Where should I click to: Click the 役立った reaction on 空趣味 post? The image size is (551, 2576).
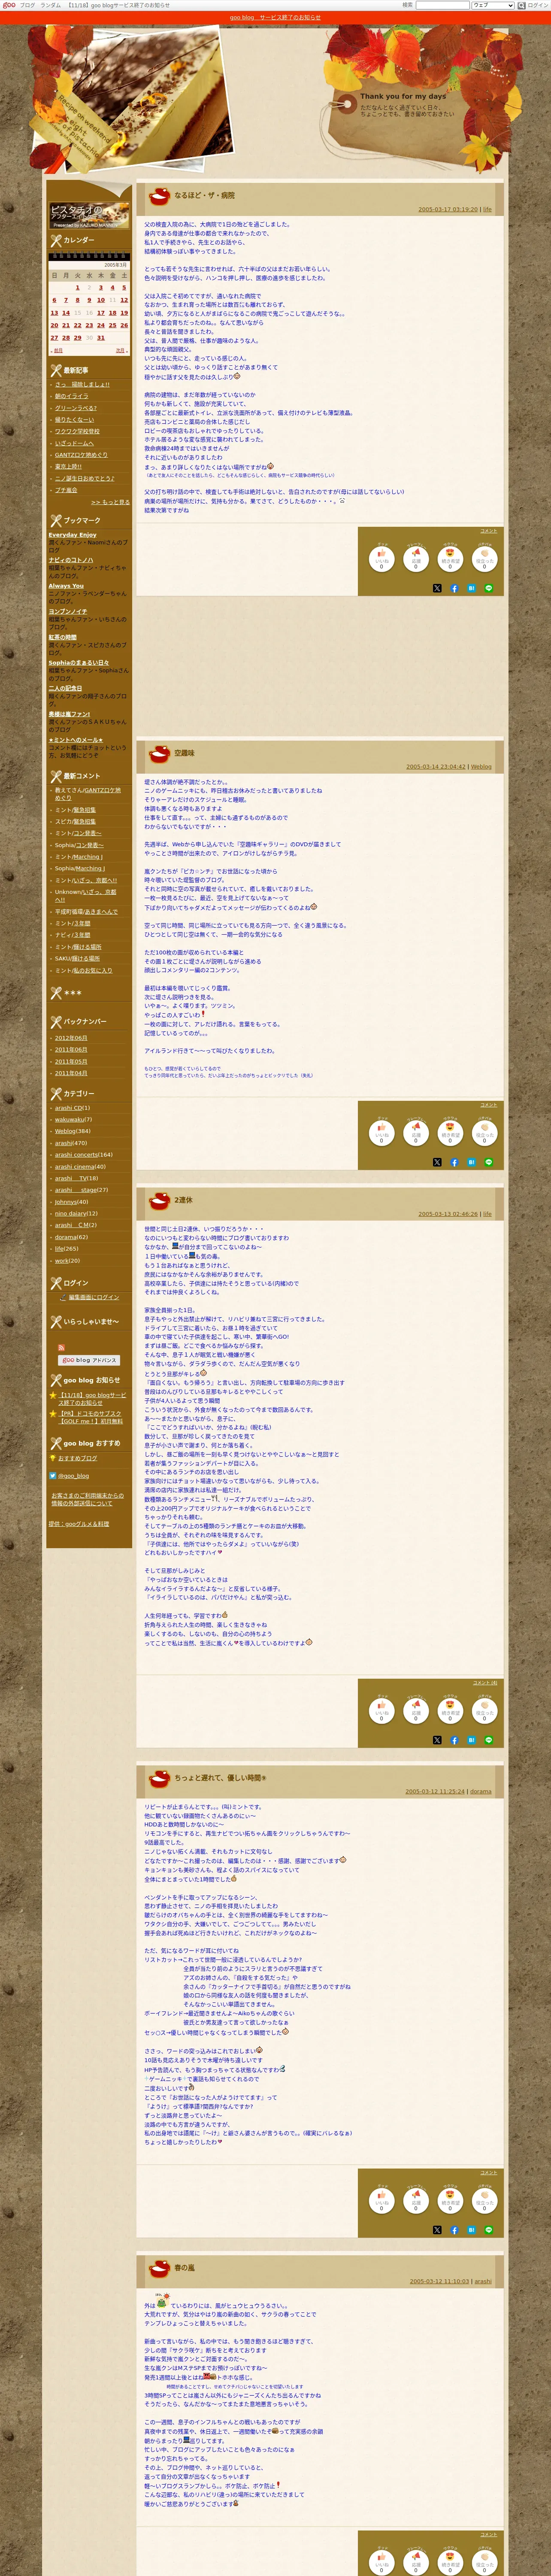click(x=485, y=1132)
